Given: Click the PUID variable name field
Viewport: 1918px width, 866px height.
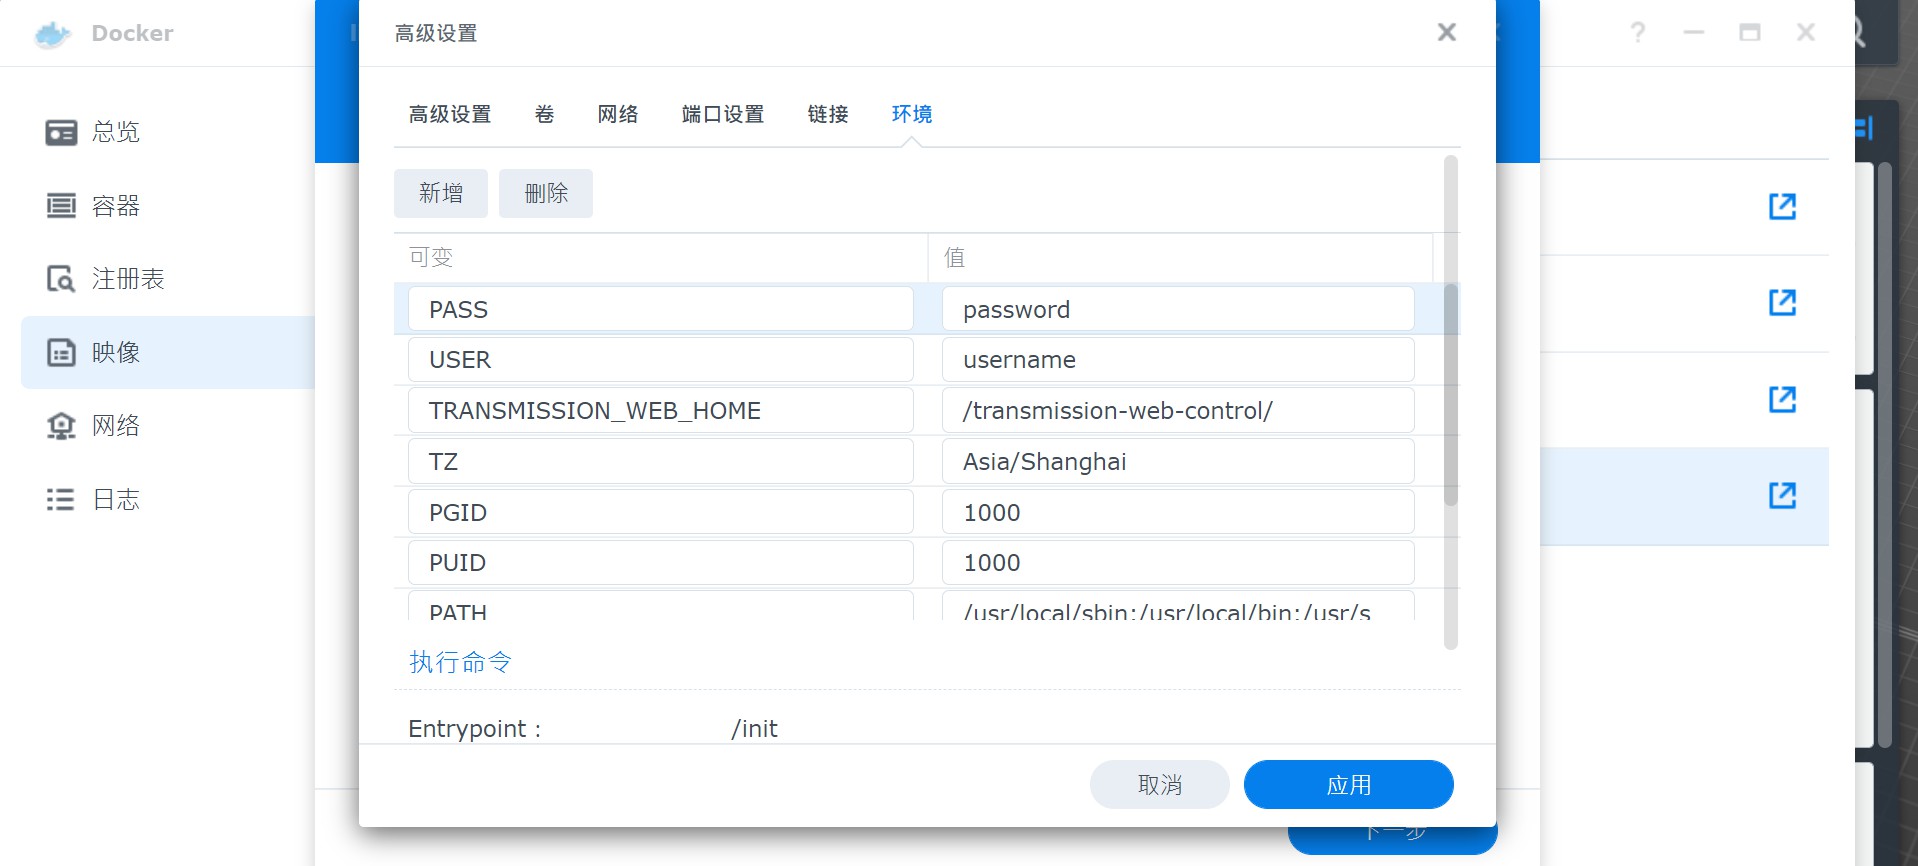Looking at the screenshot, I should point(661,563).
